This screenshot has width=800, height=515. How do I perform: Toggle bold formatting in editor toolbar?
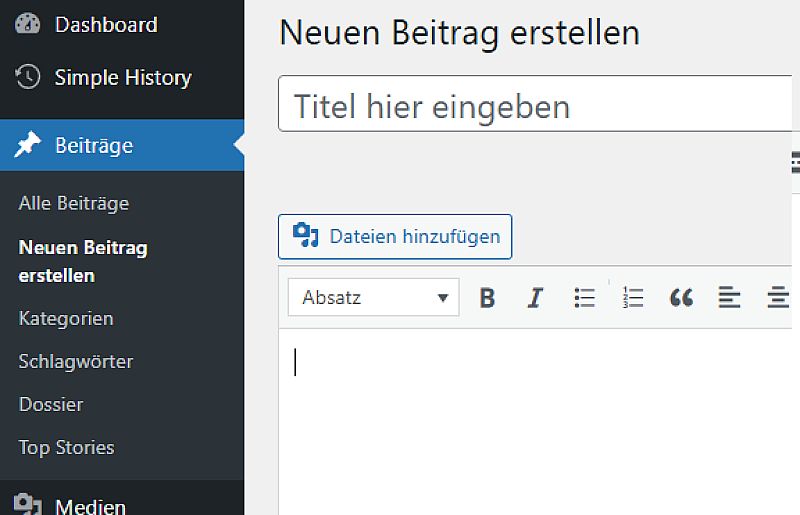point(487,298)
